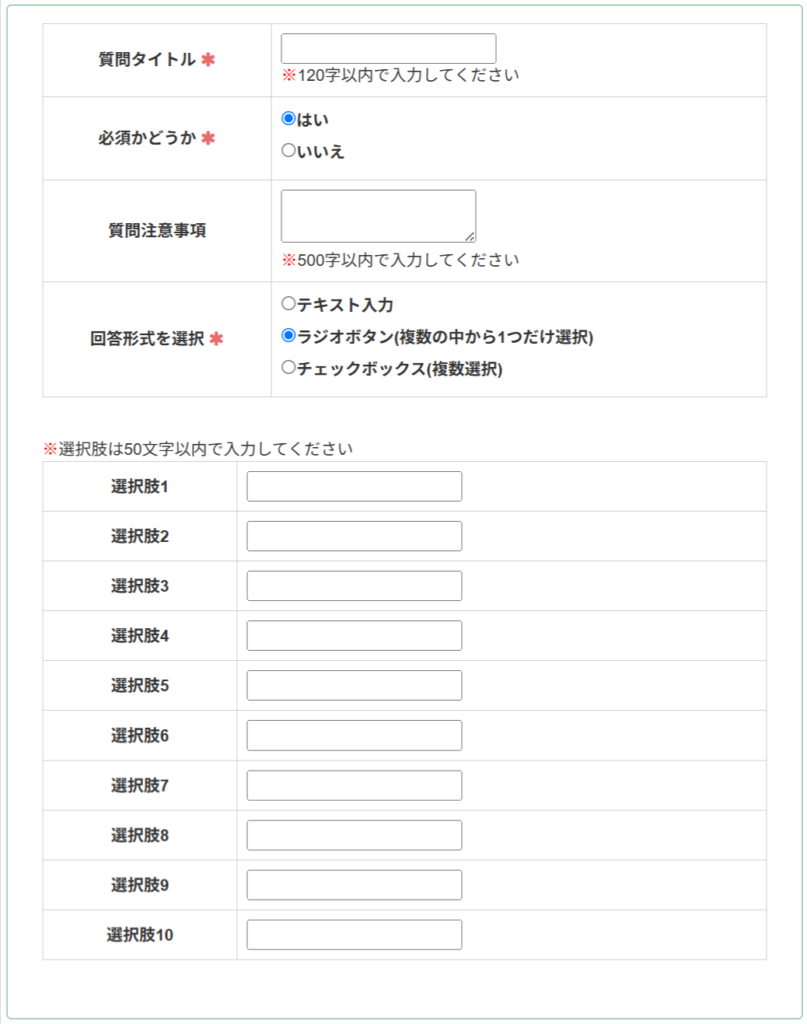The image size is (807, 1024).
Task: Select the 選択肢10 text field
Action: (x=355, y=935)
